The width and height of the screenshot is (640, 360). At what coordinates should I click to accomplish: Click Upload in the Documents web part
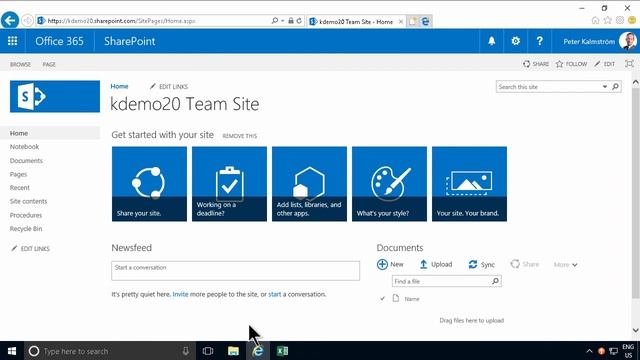coord(436,264)
